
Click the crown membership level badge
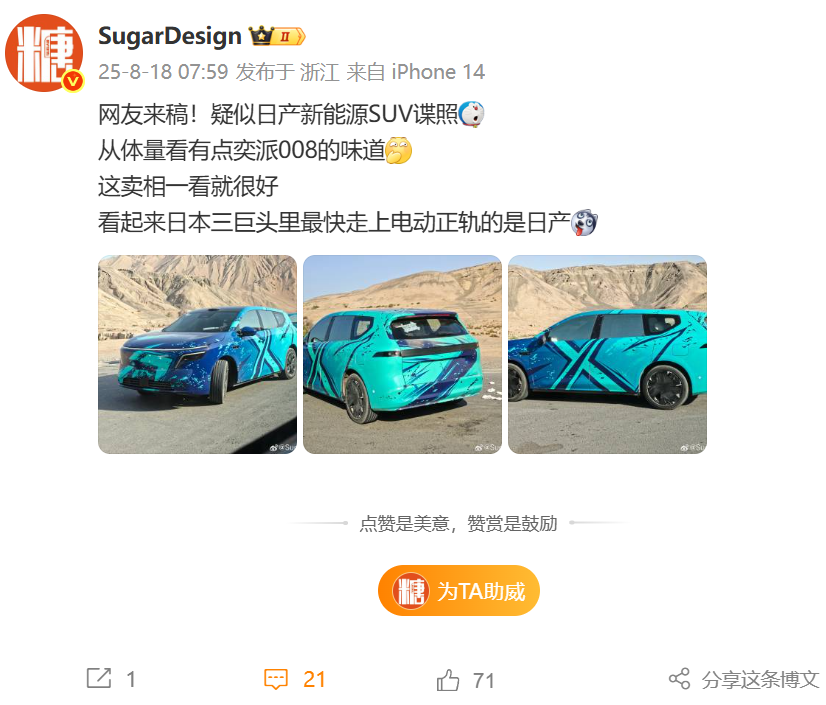coord(277,36)
